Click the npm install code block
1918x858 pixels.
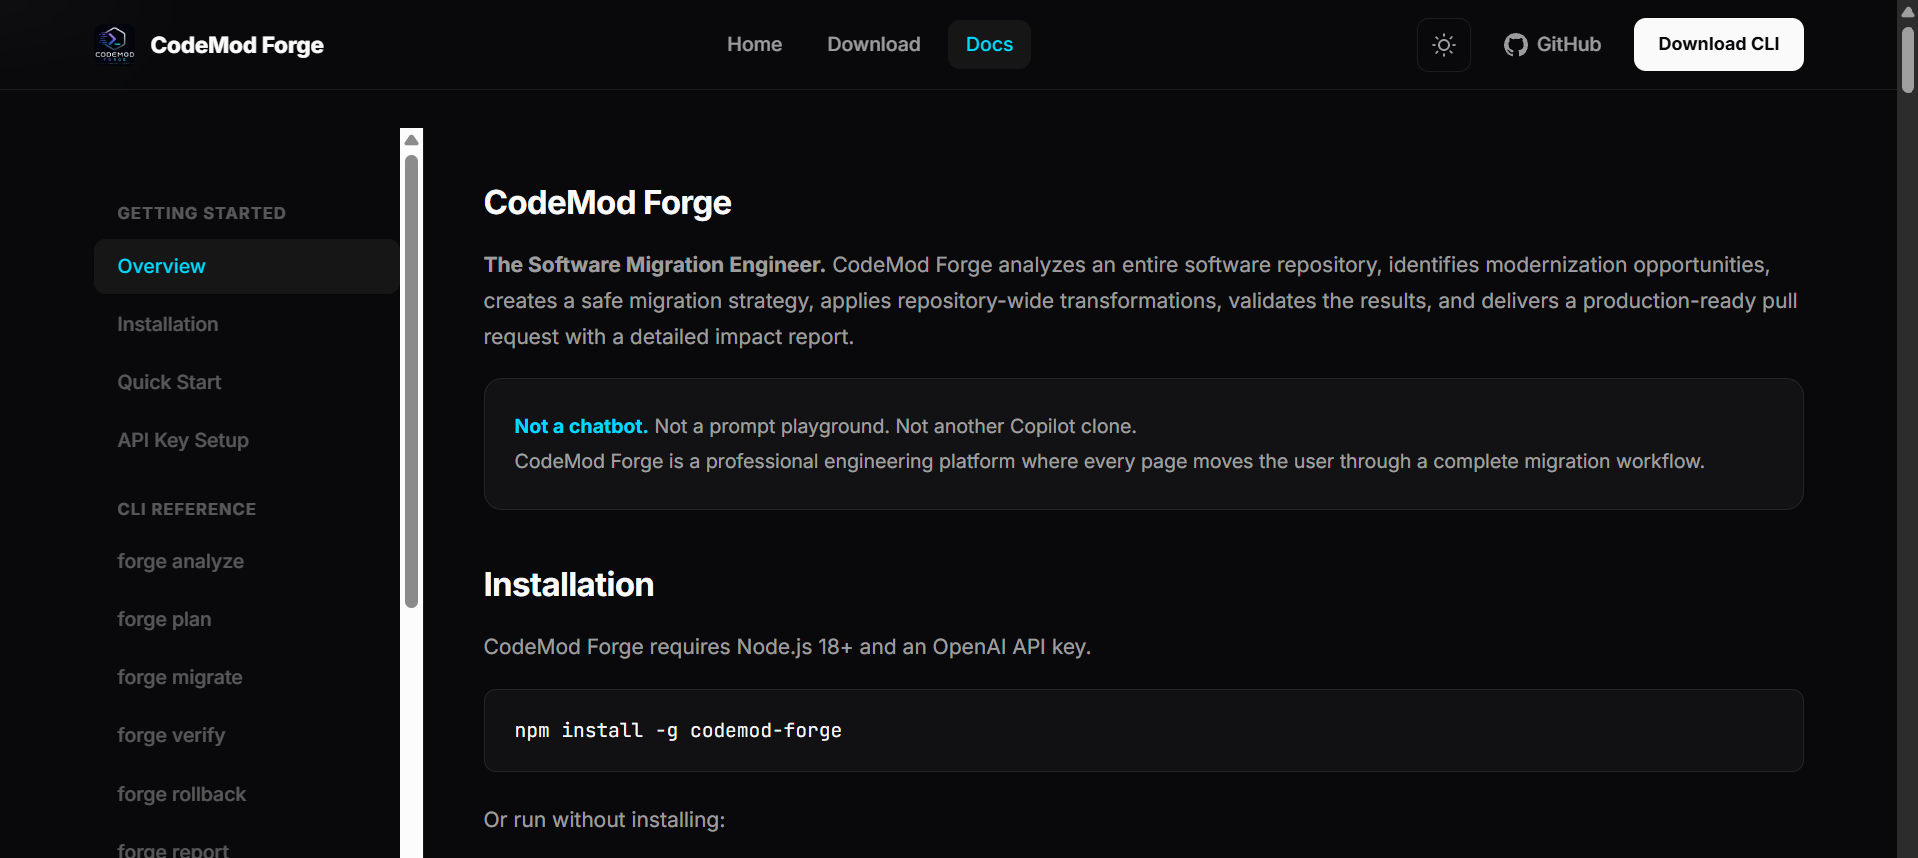click(x=1143, y=730)
